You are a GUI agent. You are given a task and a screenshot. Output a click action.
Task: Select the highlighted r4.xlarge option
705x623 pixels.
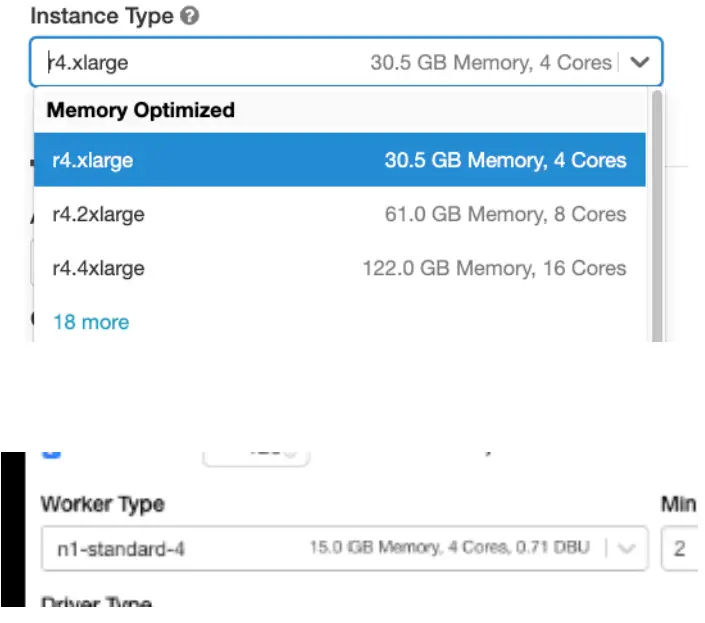pyautogui.click(x=339, y=160)
